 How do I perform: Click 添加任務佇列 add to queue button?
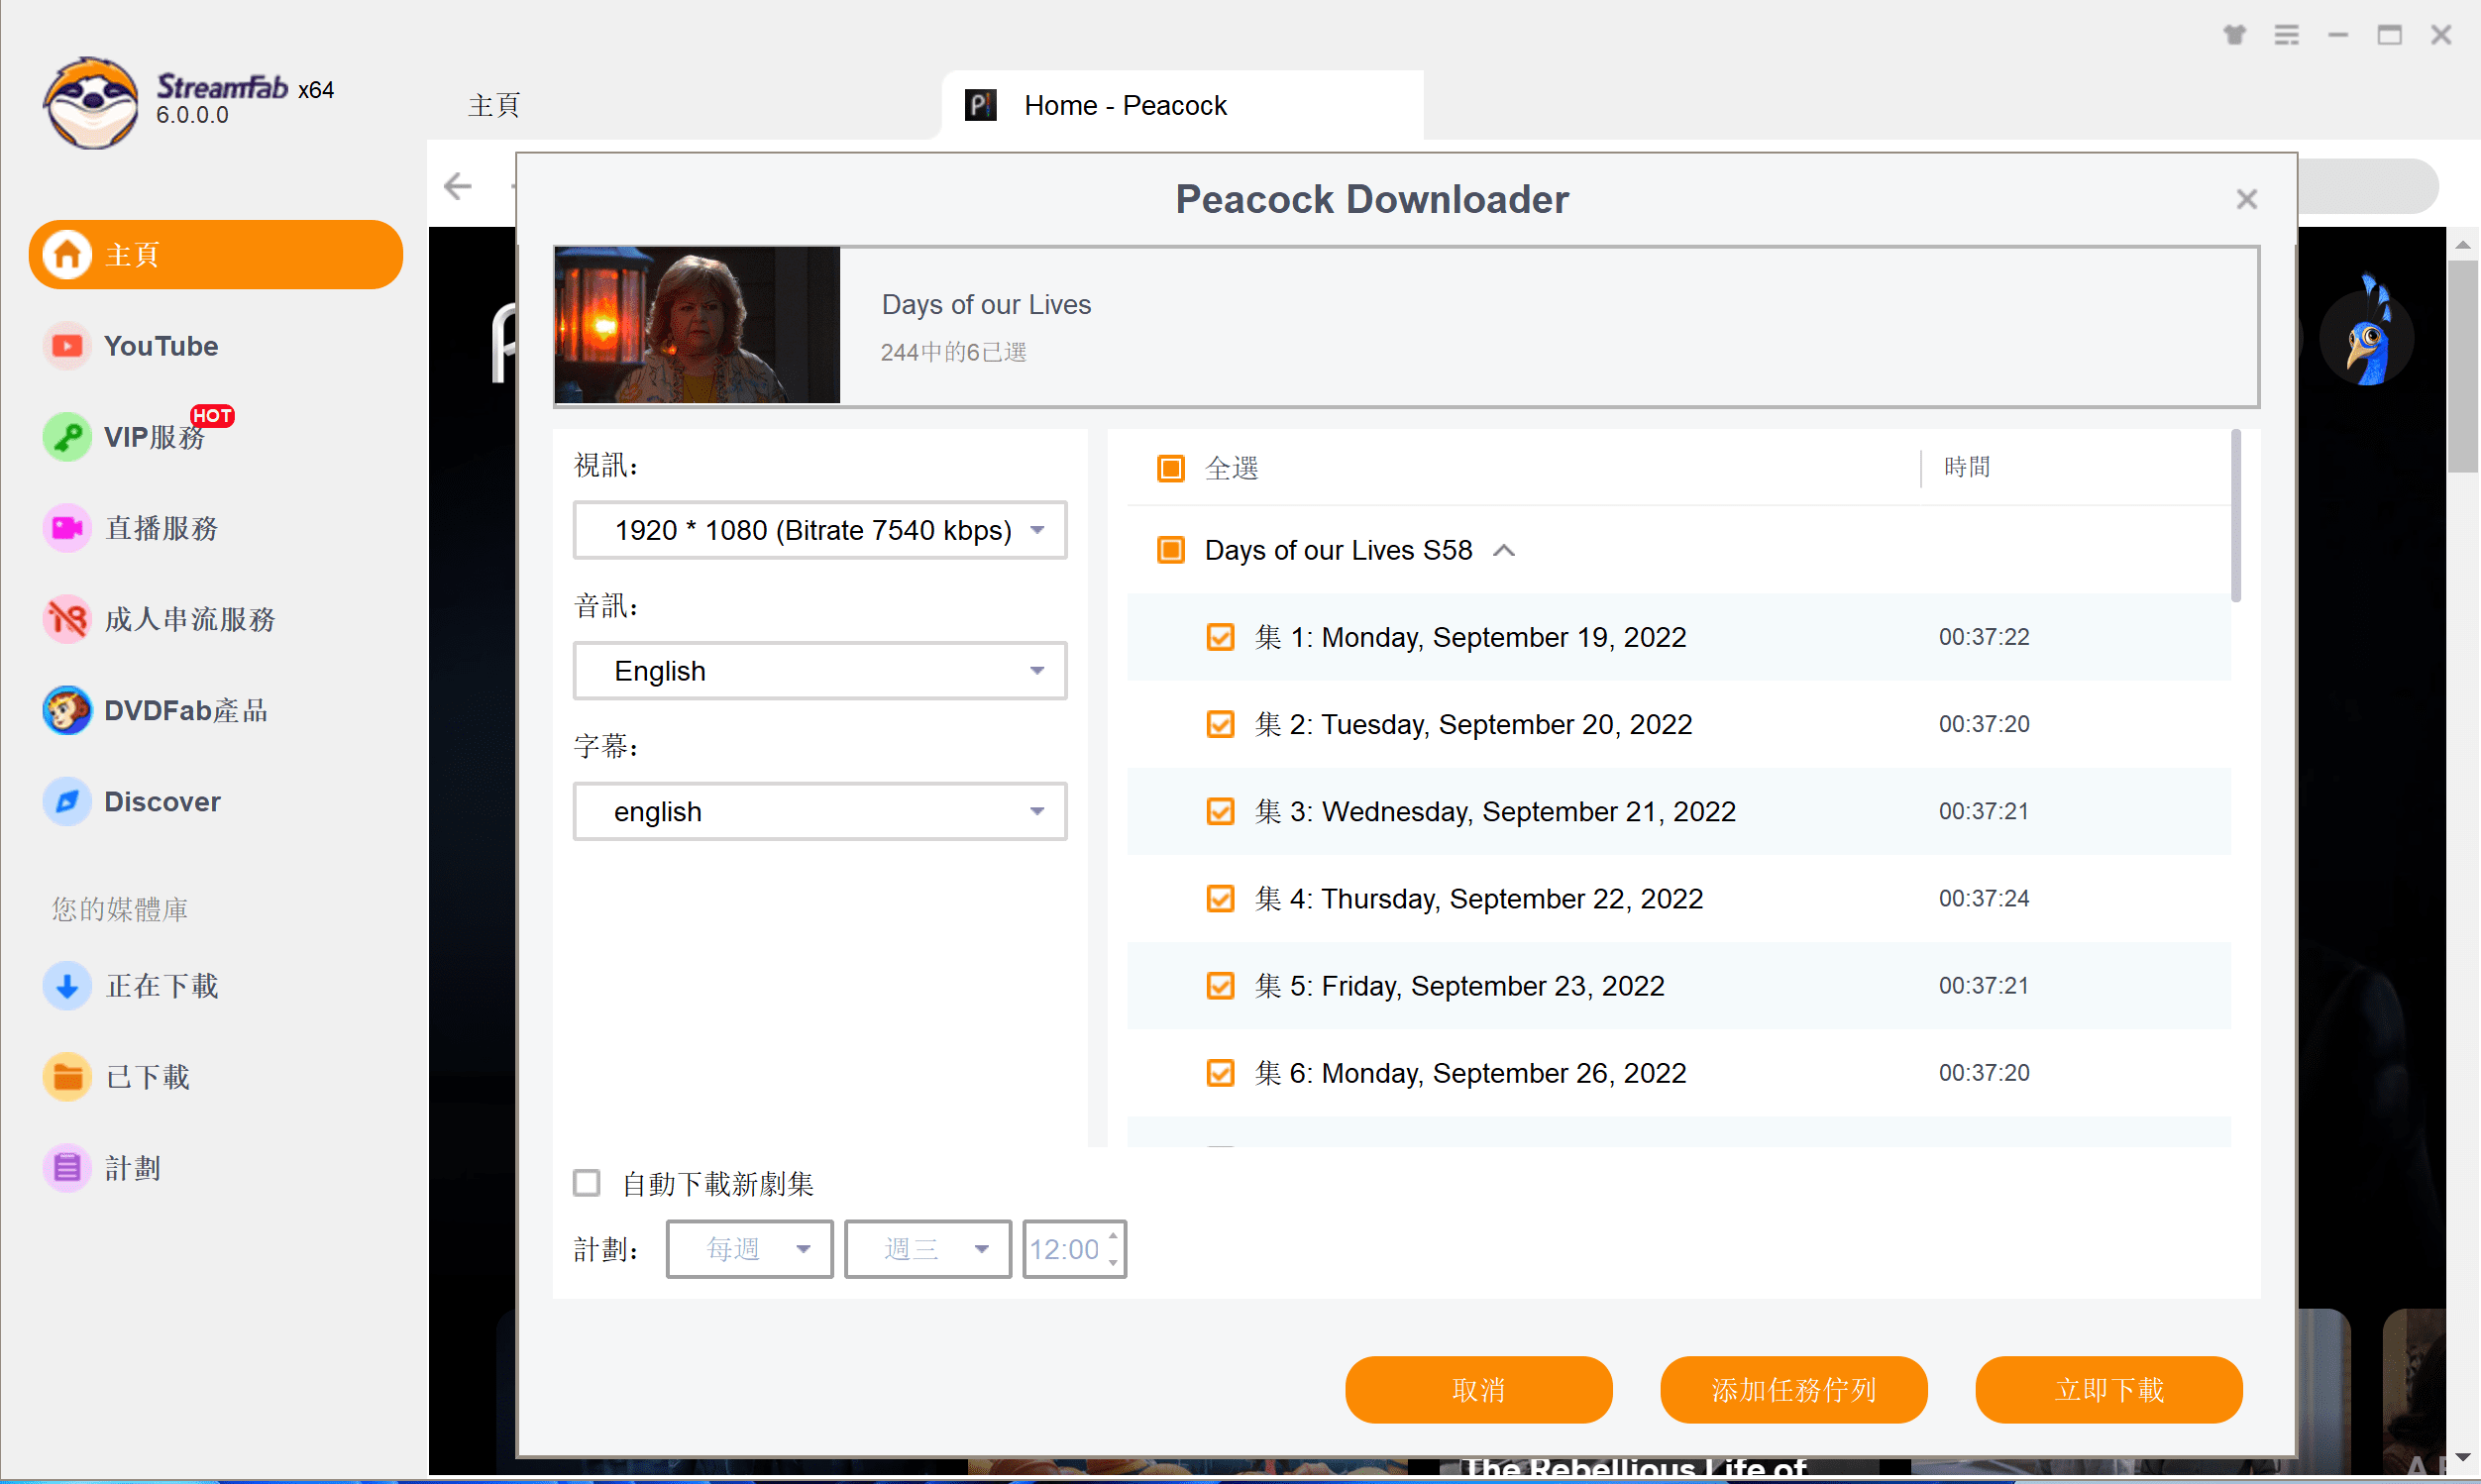pos(1794,1390)
